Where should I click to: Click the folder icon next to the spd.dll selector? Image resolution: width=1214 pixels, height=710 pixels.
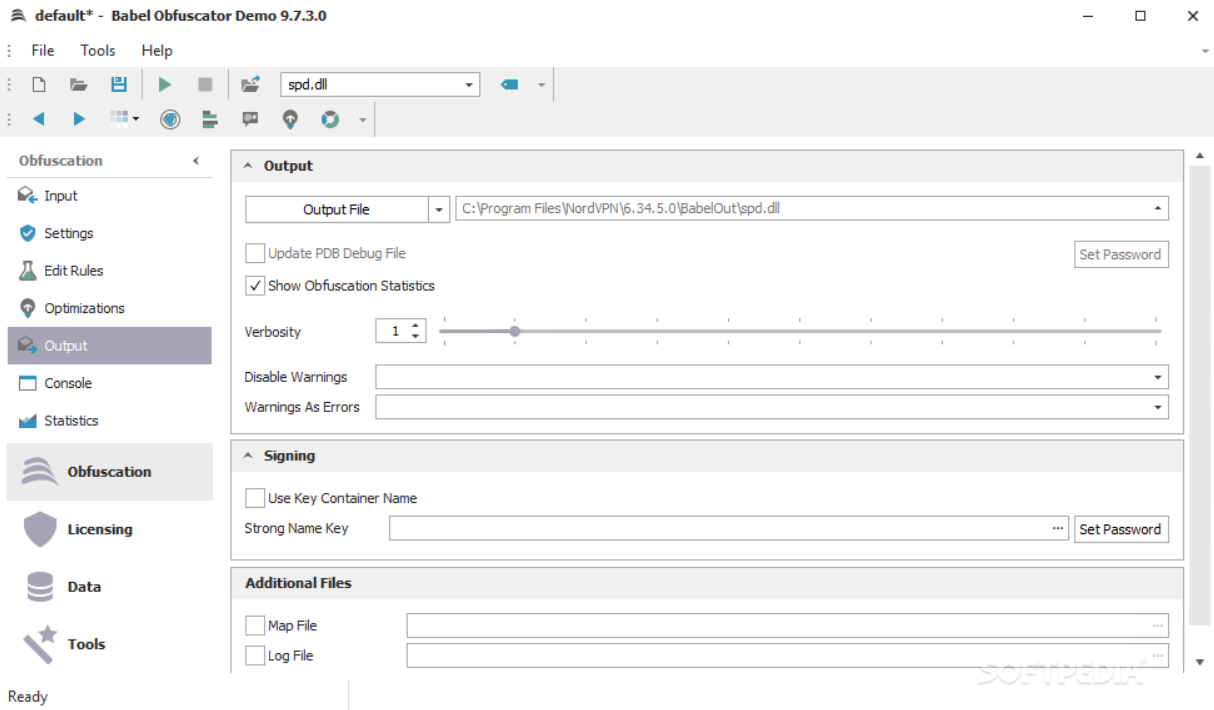point(251,85)
